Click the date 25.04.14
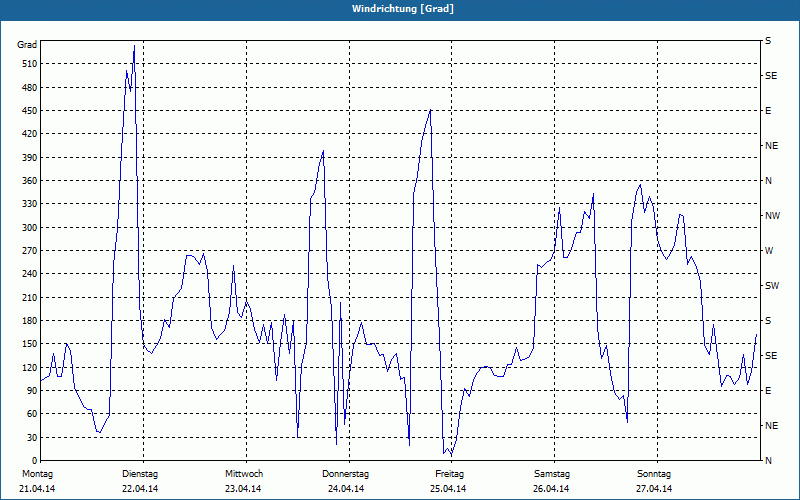 448,489
